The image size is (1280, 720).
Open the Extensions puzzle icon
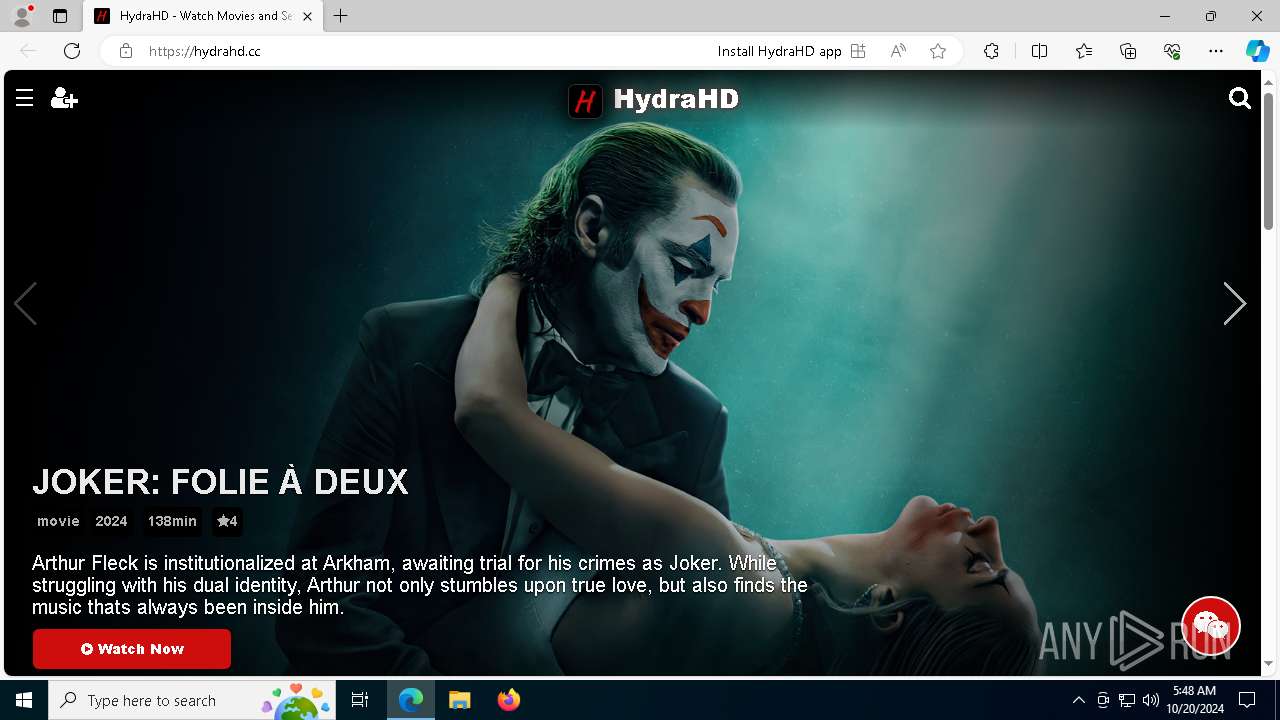[991, 51]
